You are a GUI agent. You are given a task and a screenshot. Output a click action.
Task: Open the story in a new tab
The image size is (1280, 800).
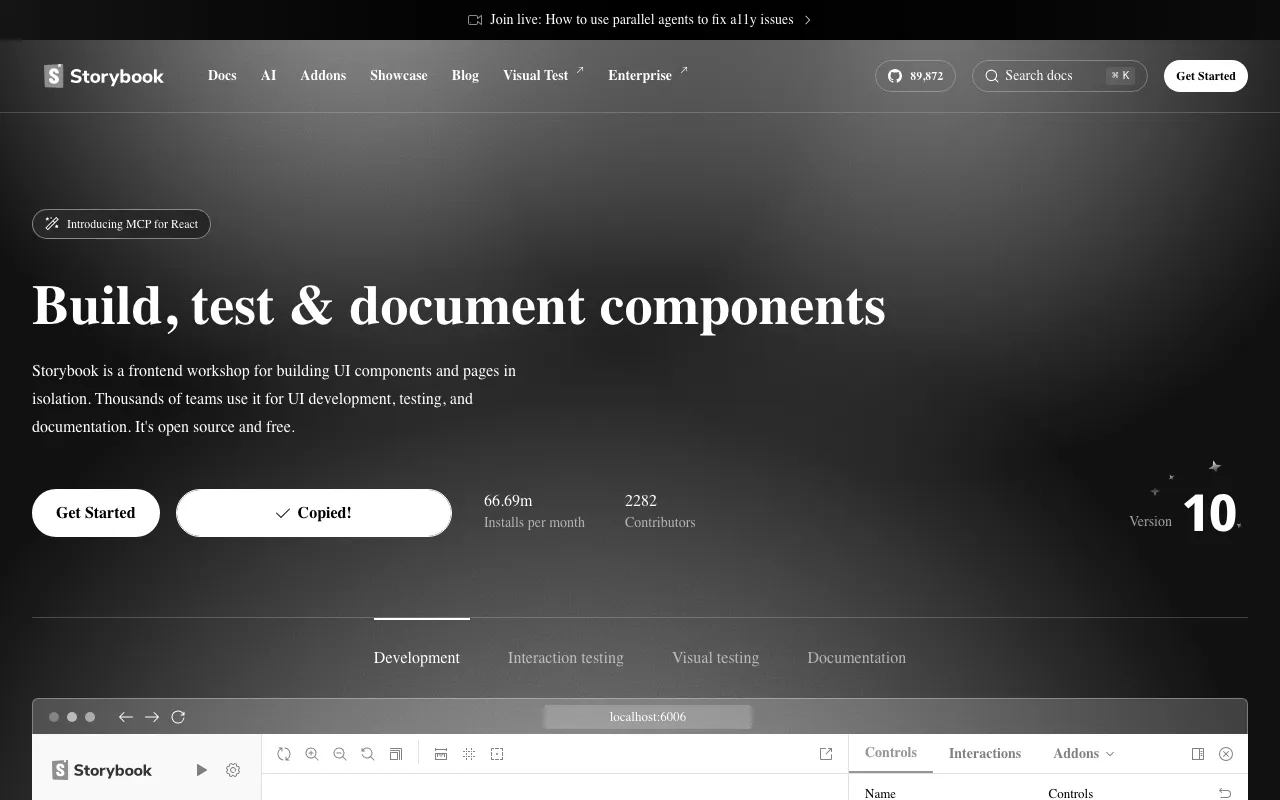826,754
